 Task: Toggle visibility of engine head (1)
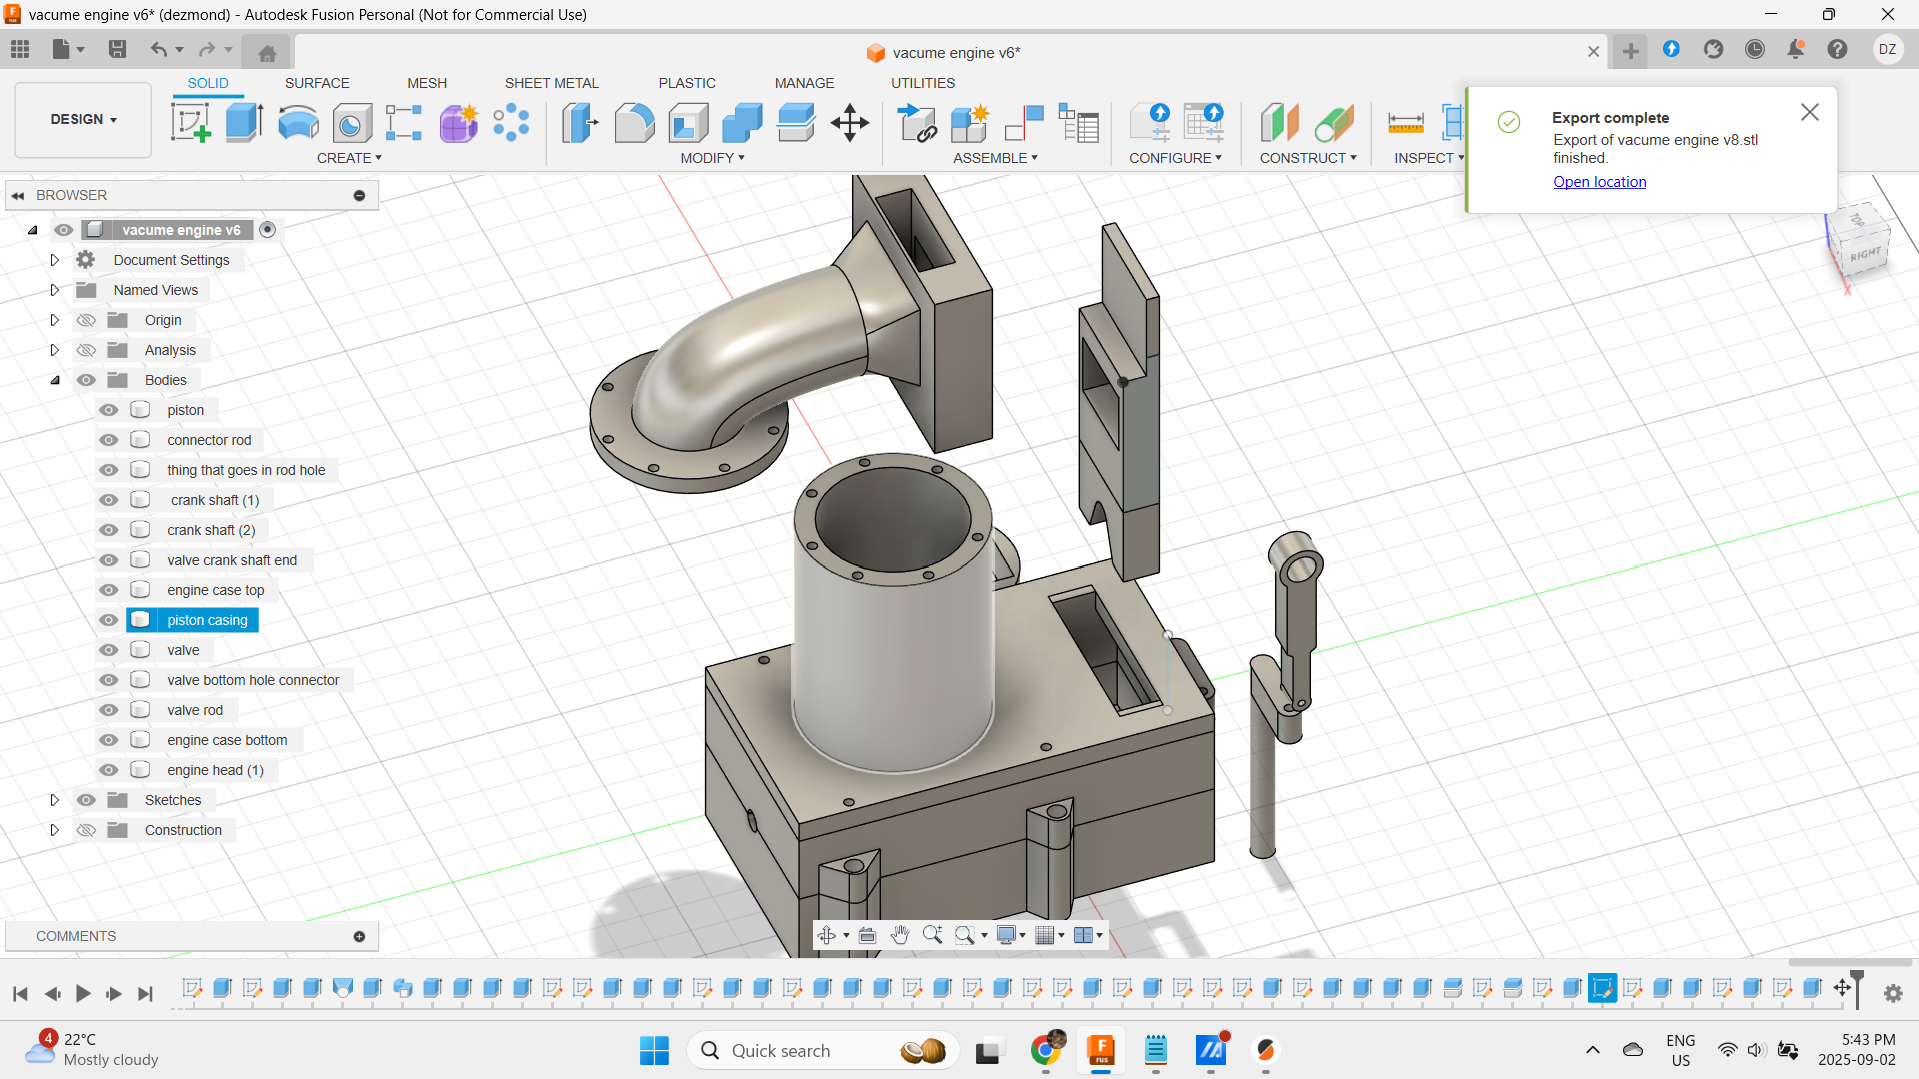[109, 770]
